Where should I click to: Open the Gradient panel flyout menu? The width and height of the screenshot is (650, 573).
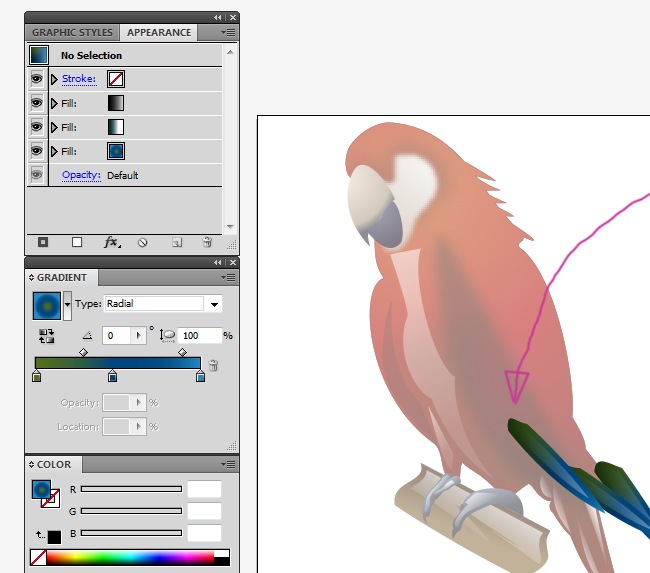click(230, 277)
